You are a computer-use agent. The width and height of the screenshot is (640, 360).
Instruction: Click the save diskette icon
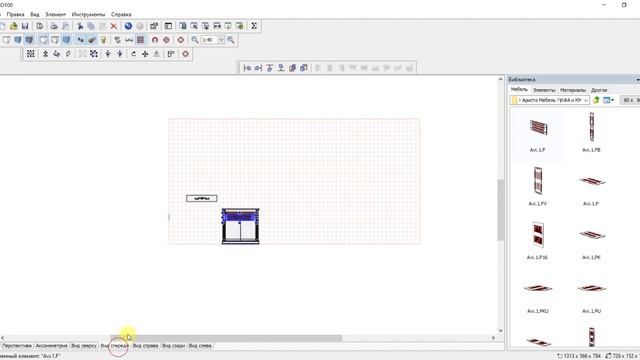pyautogui.click(x=25, y=26)
